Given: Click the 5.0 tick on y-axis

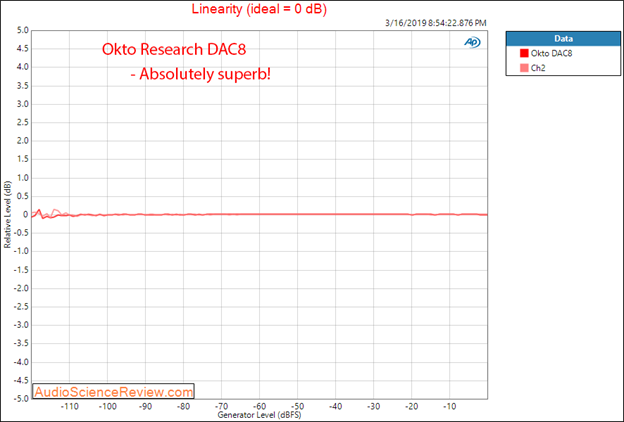Looking at the screenshot, I should click(23, 30).
